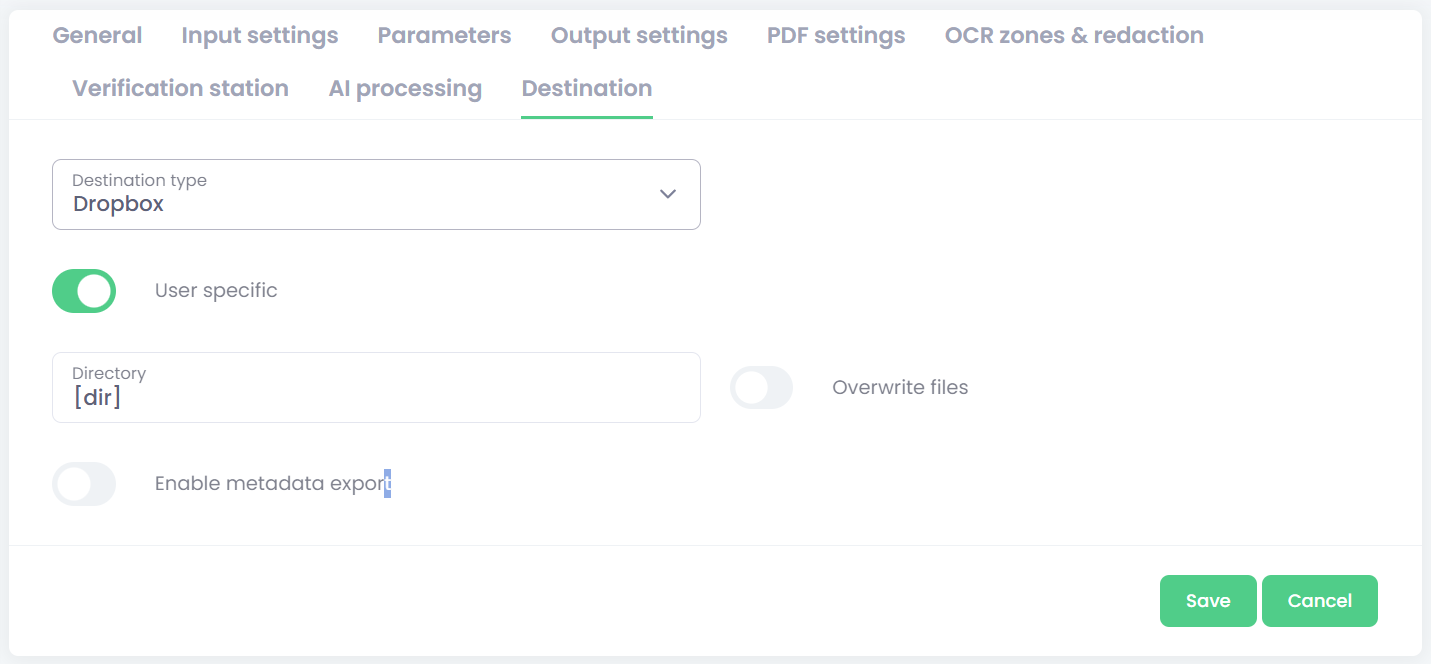Viewport: 1431px width, 664px height.
Task: Open the Destination type dropdown showing Dropbox
Action: click(x=376, y=194)
